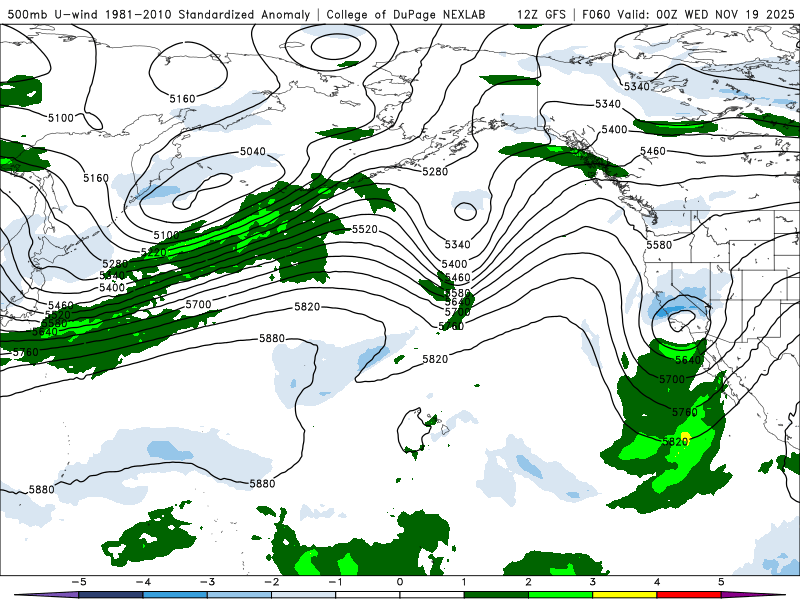800x600 pixels.
Task: Click the colorbar tick label 4
Action: [657, 582]
